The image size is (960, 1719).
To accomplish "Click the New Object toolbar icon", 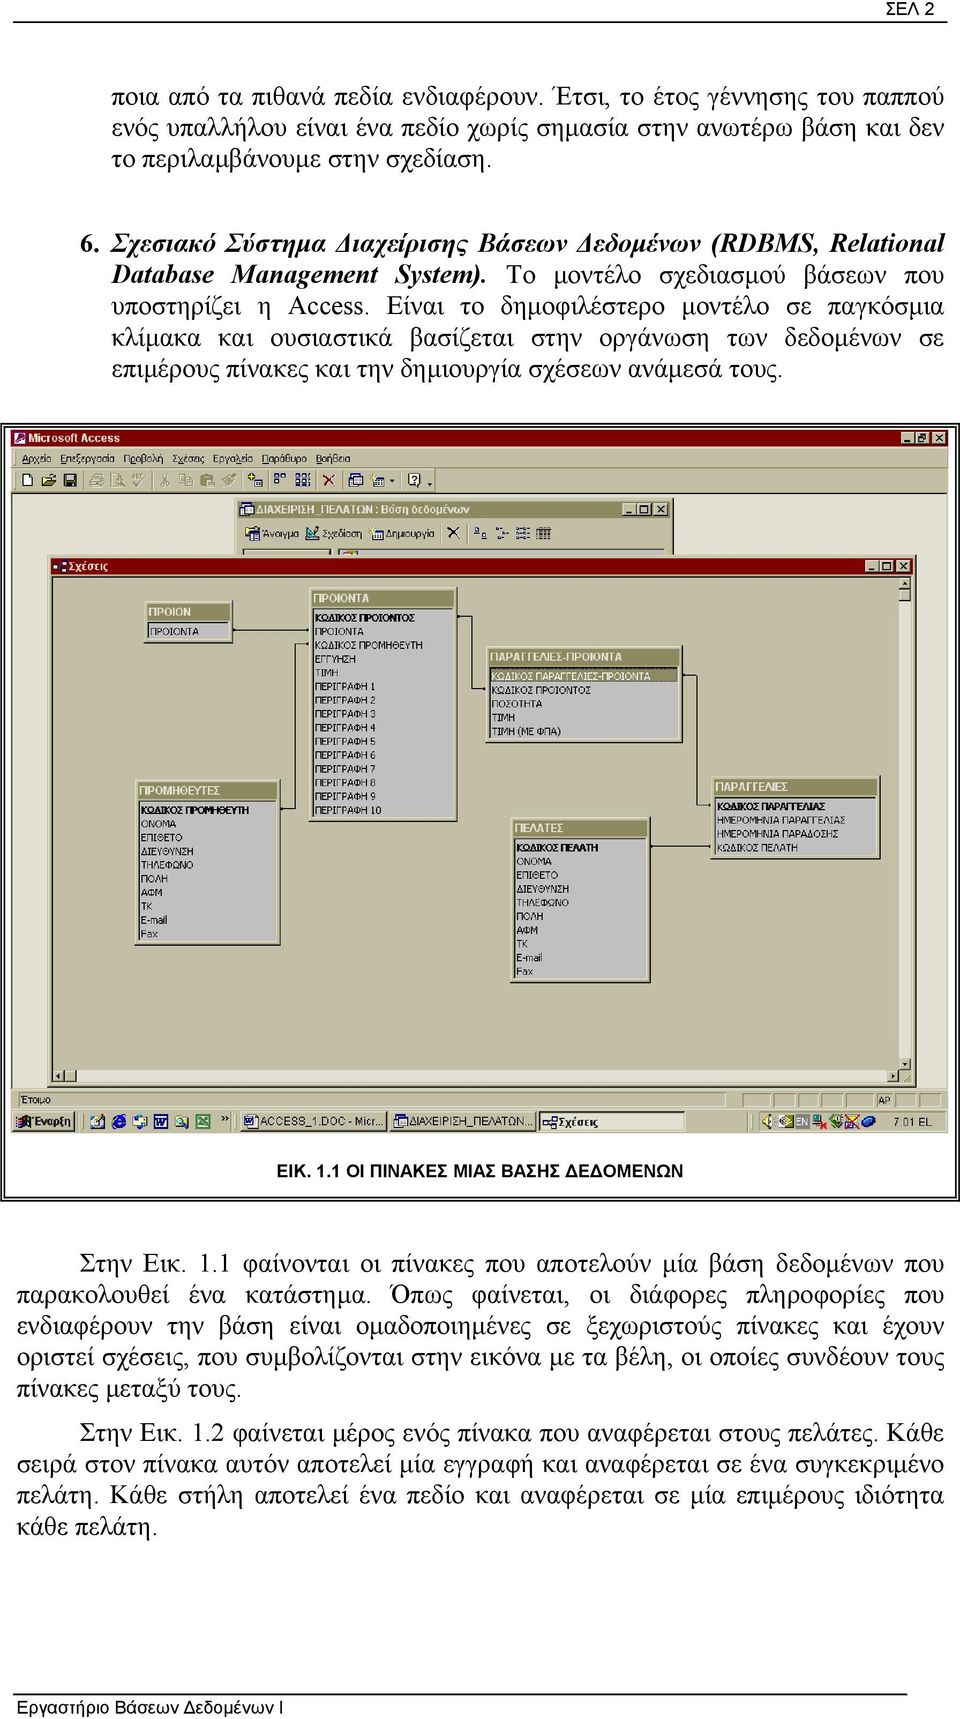I will coord(377,480).
